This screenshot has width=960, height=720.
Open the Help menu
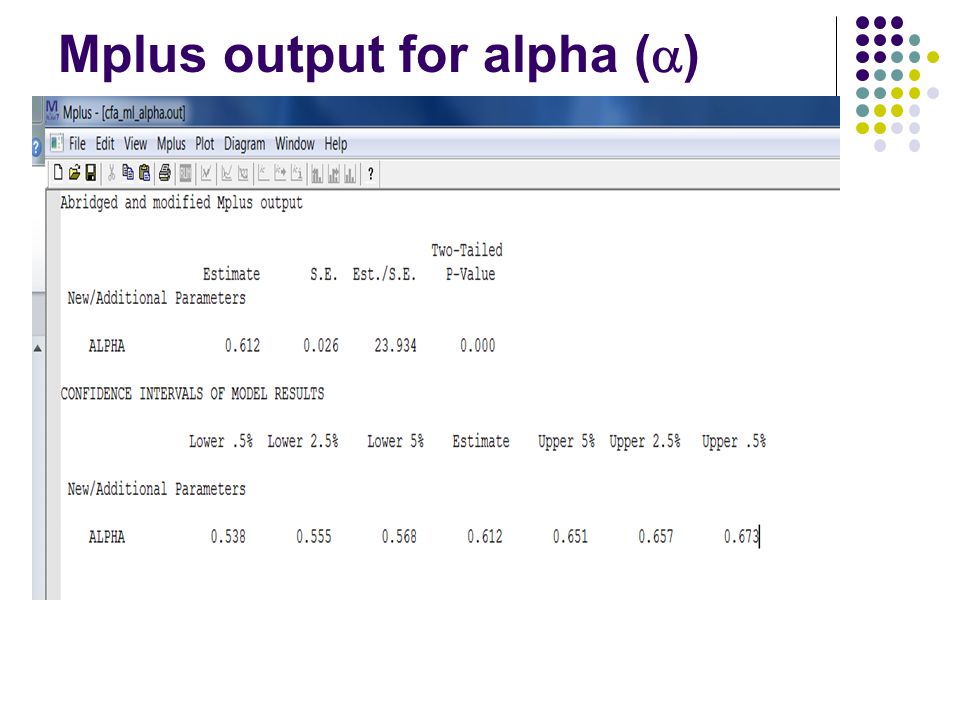(x=336, y=144)
